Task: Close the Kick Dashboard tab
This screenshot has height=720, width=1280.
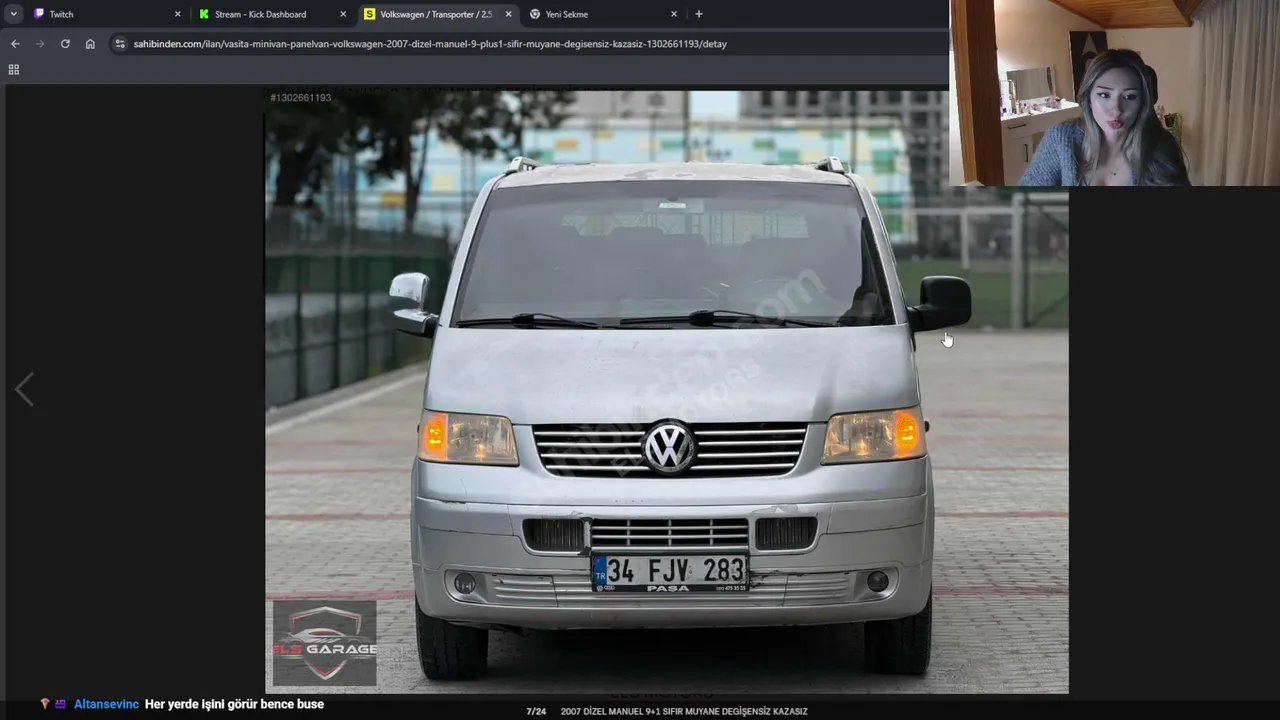Action: click(x=343, y=14)
